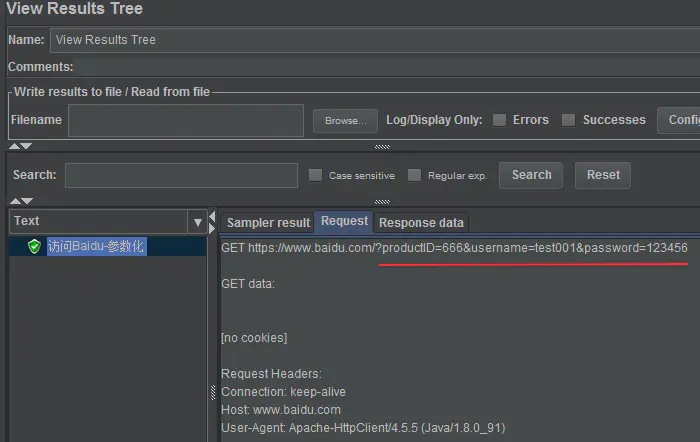Image resolution: width=700 pixels, height=442 pixels.
Task: Click the divider grip below the Filename panel
Action: [382, 147]
